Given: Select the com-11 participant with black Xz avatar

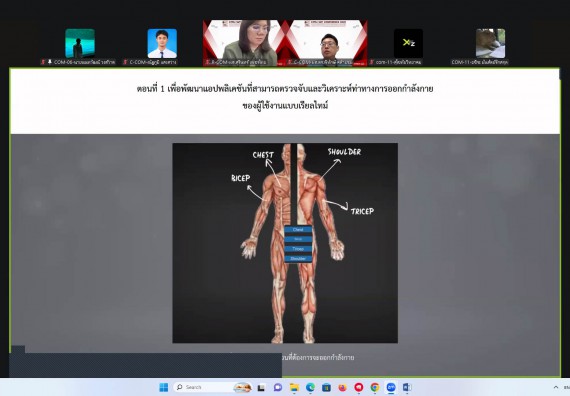Looking at the screenshot, I should pos(408,43).
